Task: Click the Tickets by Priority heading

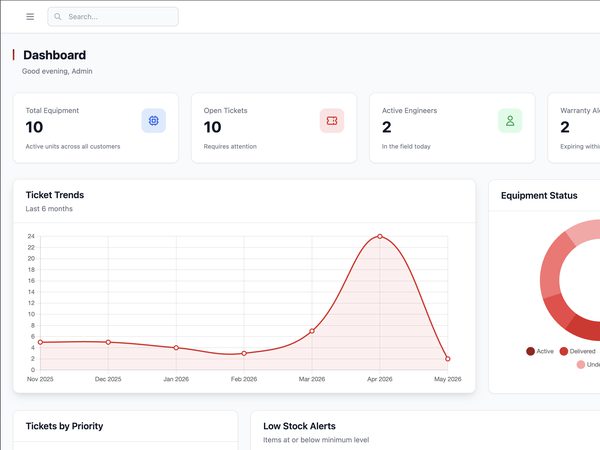Action: [x=64, y=426]
